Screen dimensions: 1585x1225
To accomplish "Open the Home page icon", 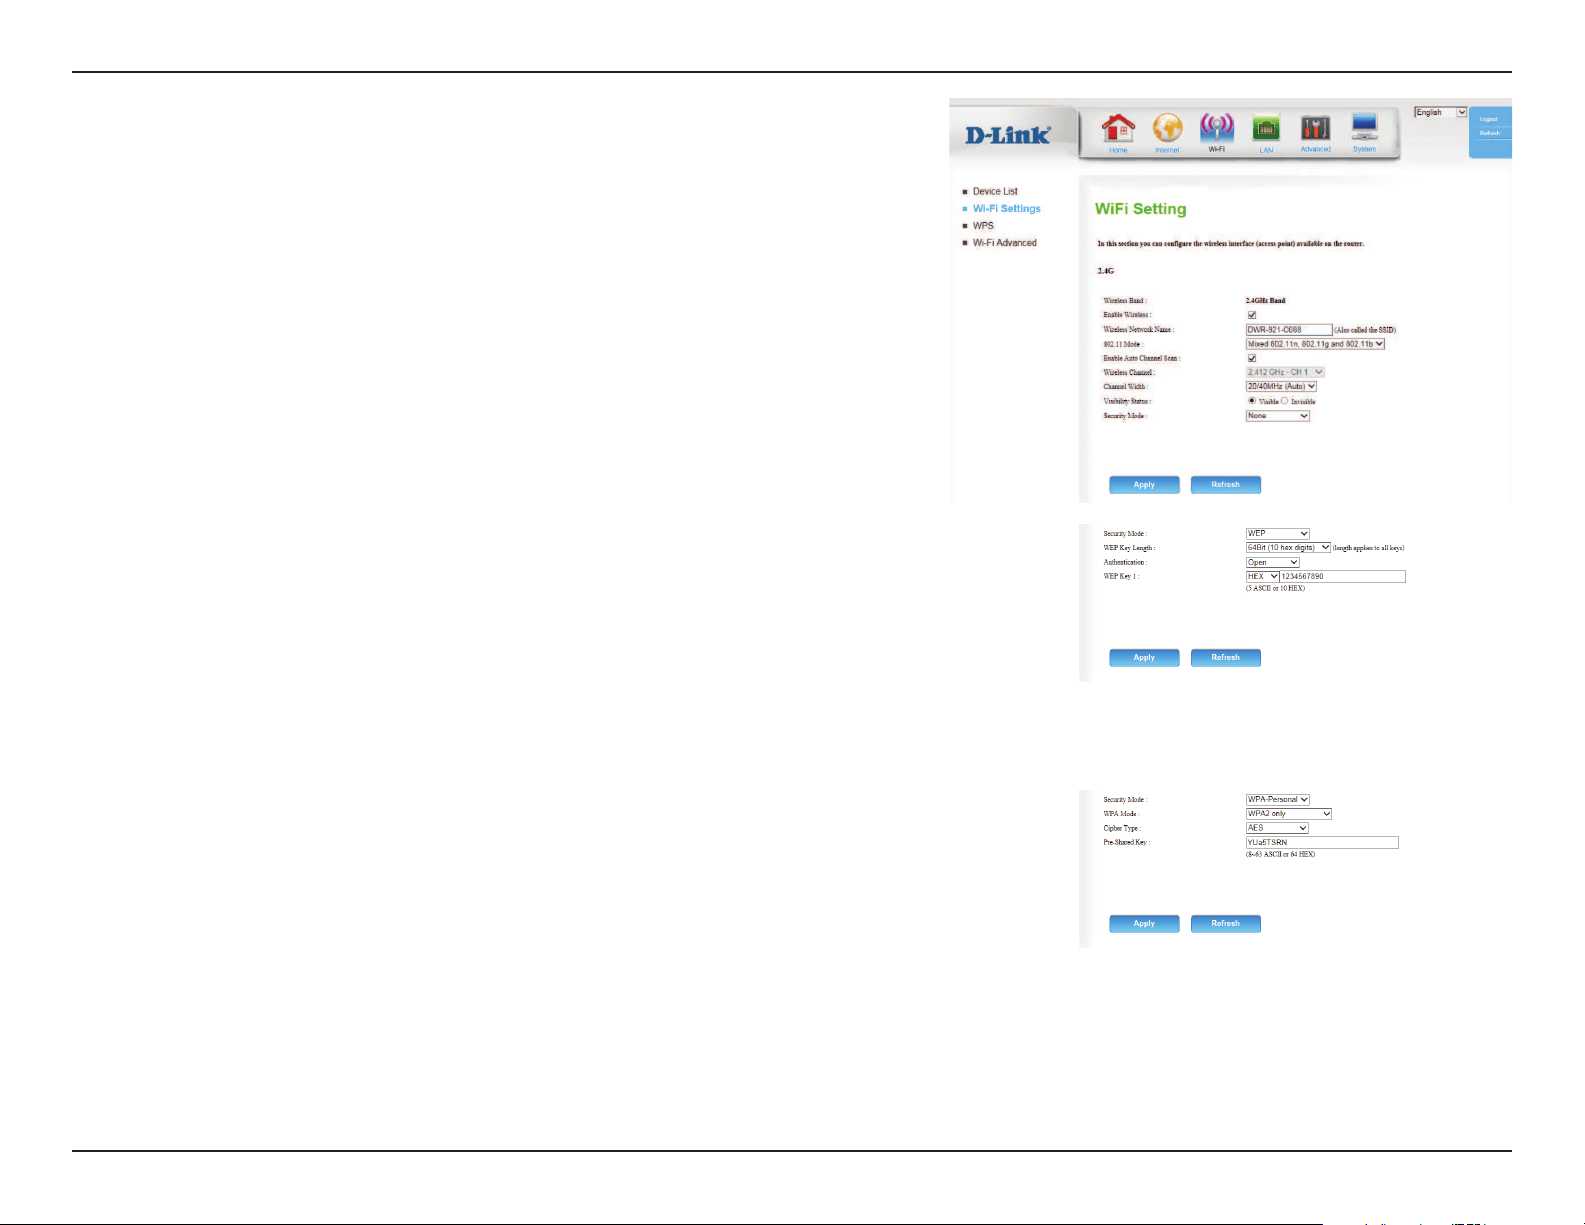I will tap(1118, 128).
